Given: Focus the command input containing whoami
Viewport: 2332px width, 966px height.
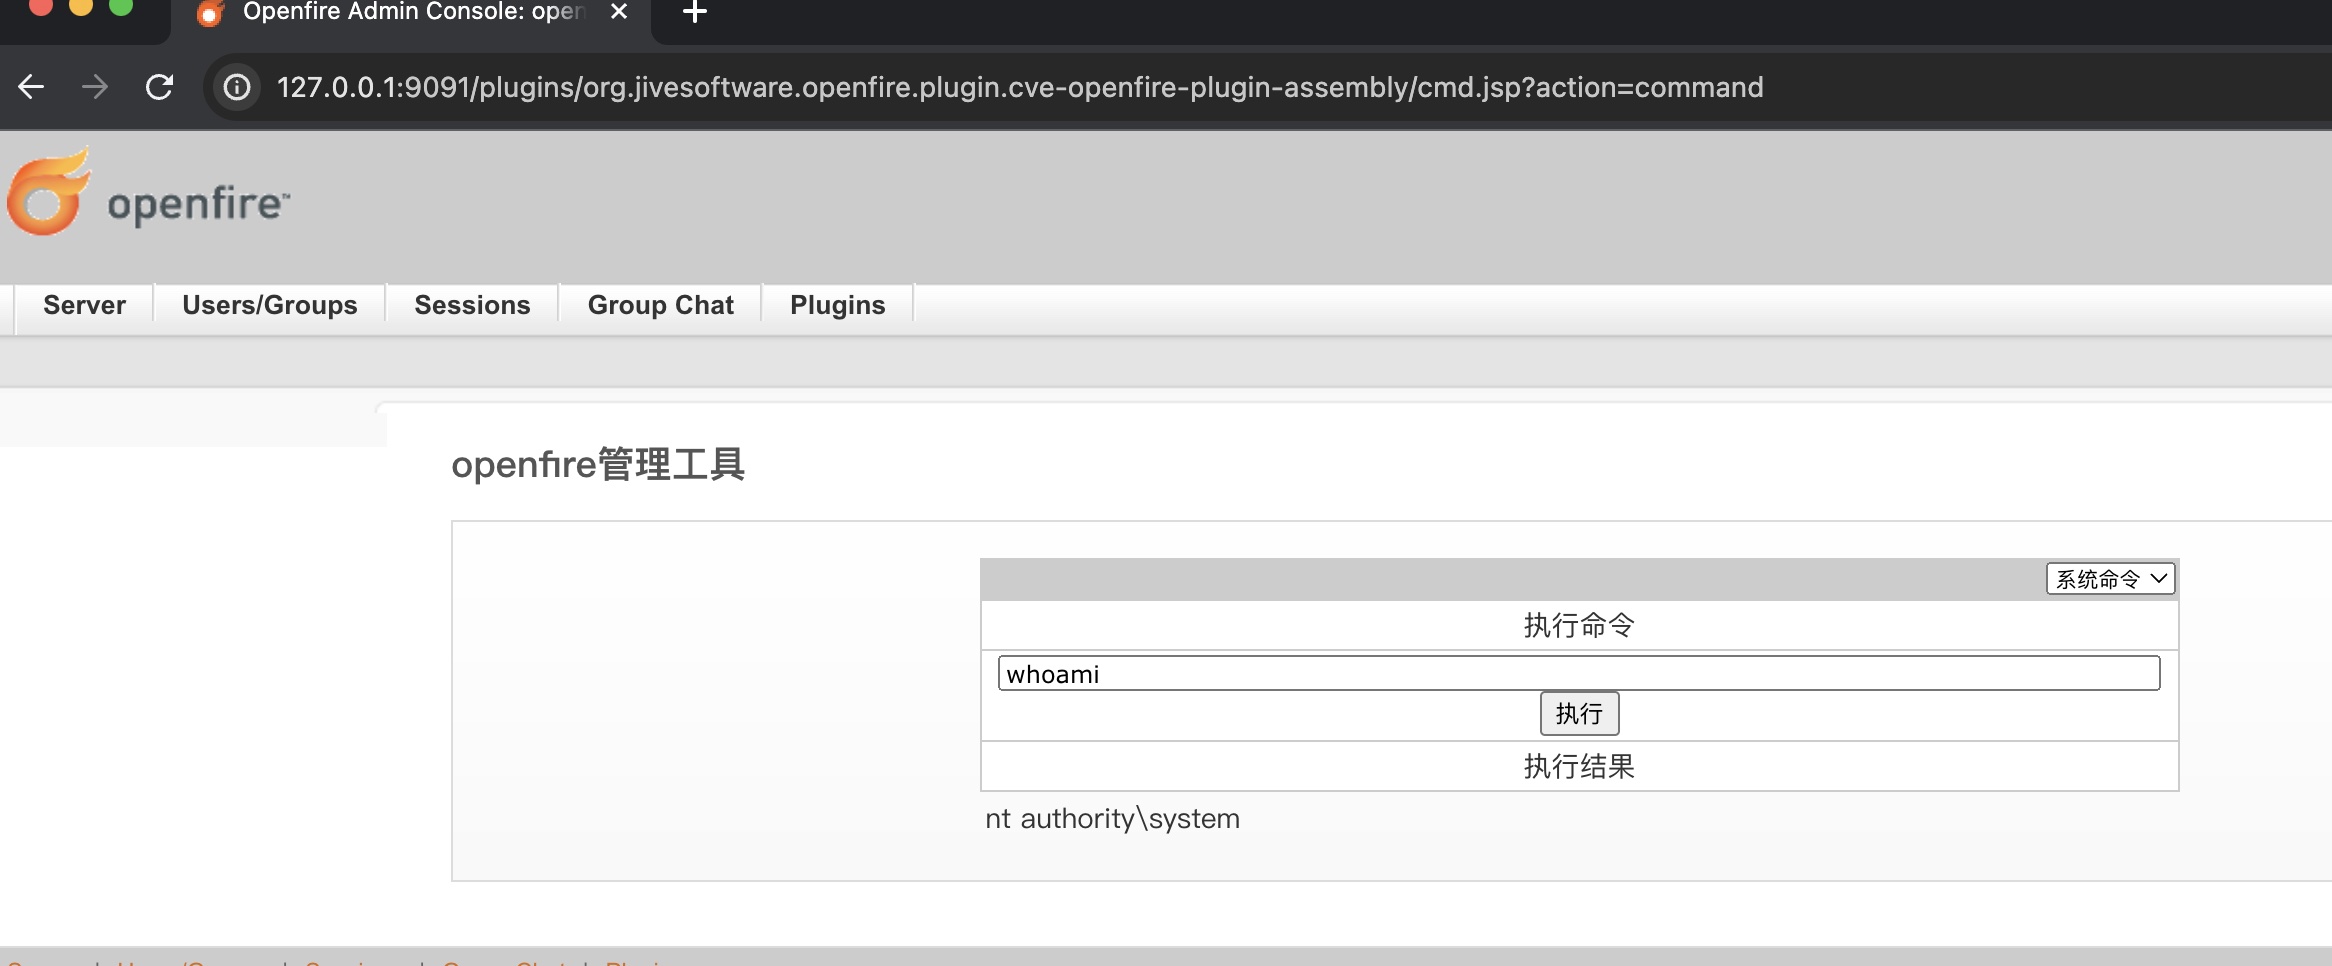Looking at the screenshot, I should [x=1578, y=673].
